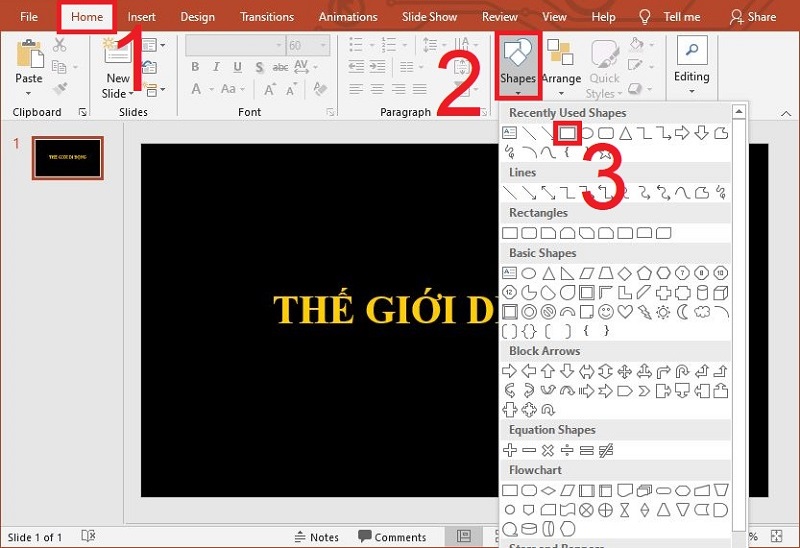Click Increase Font Size icon
The height and width of the screenshot is (548, 800).
[x=269, y=89]
